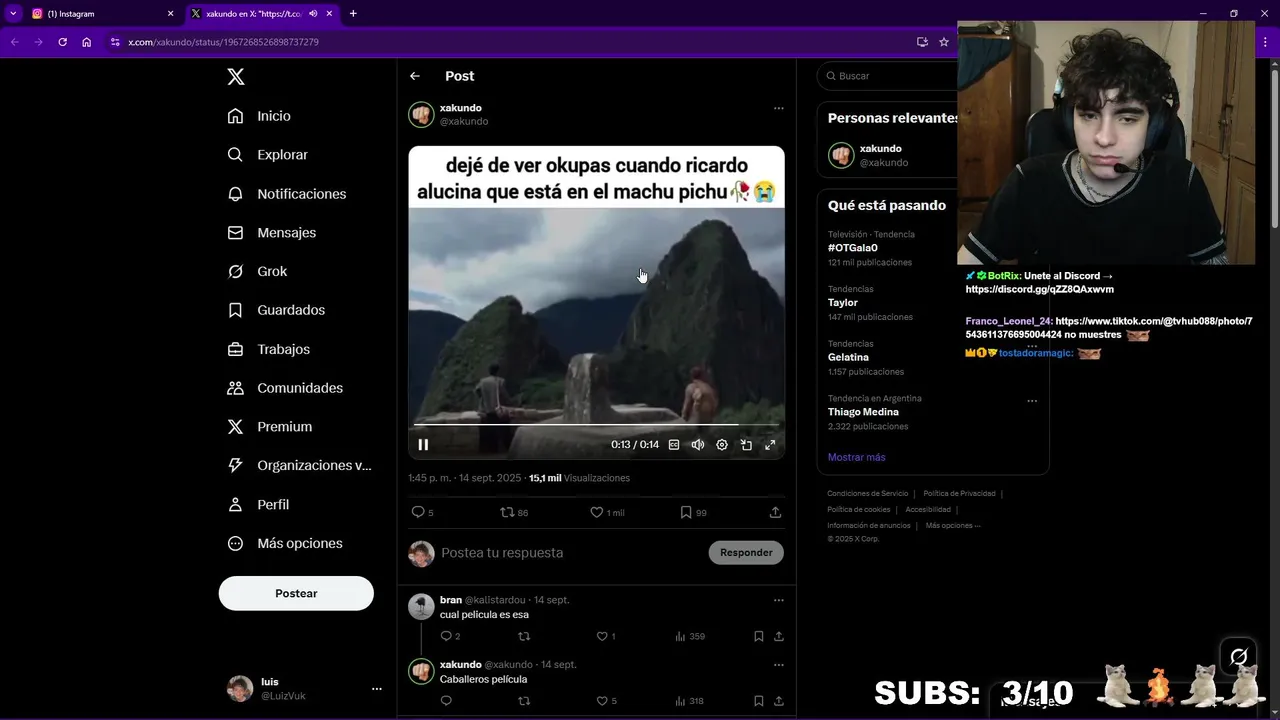Expand Más opciones footer link
Image resolution: width=1280 pixels, height=720 pixels.
[953, 525]
